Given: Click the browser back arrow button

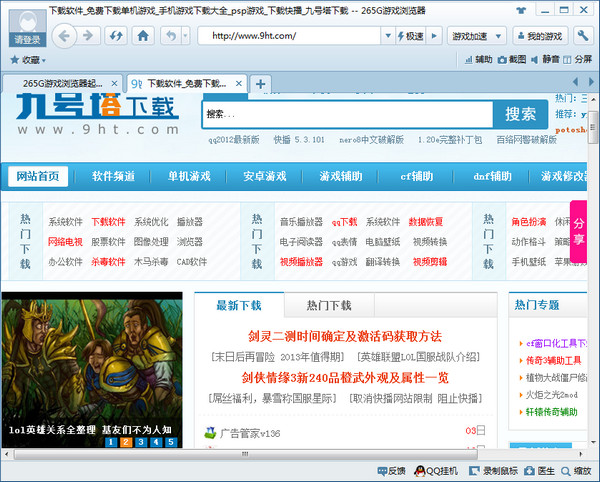Looking at the screenshot, I should coord(64,36).
